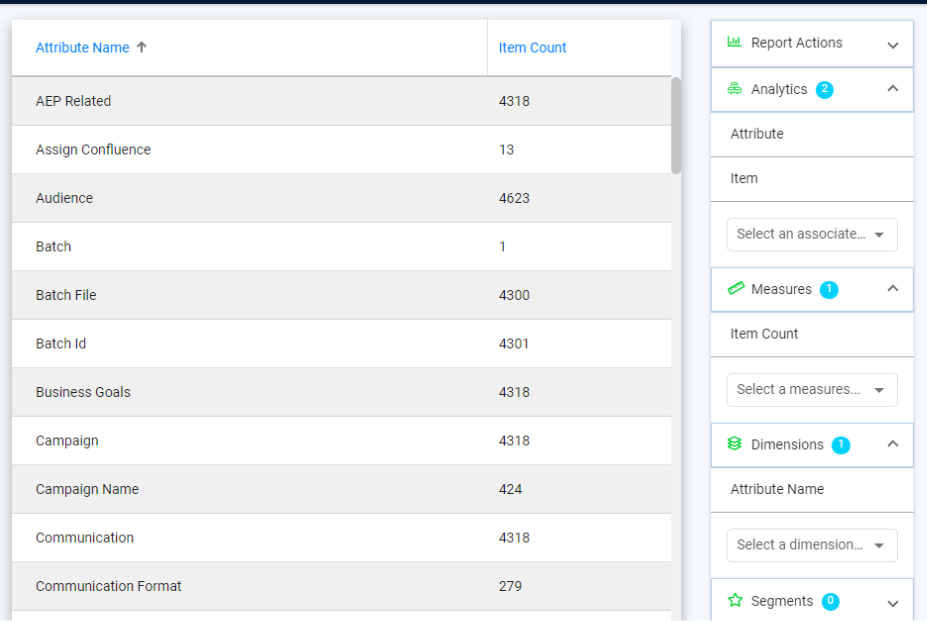Open the Select a measures dropdown
Image resolution: width=927 pixels, height=621 pixels.
coord(811,390)
